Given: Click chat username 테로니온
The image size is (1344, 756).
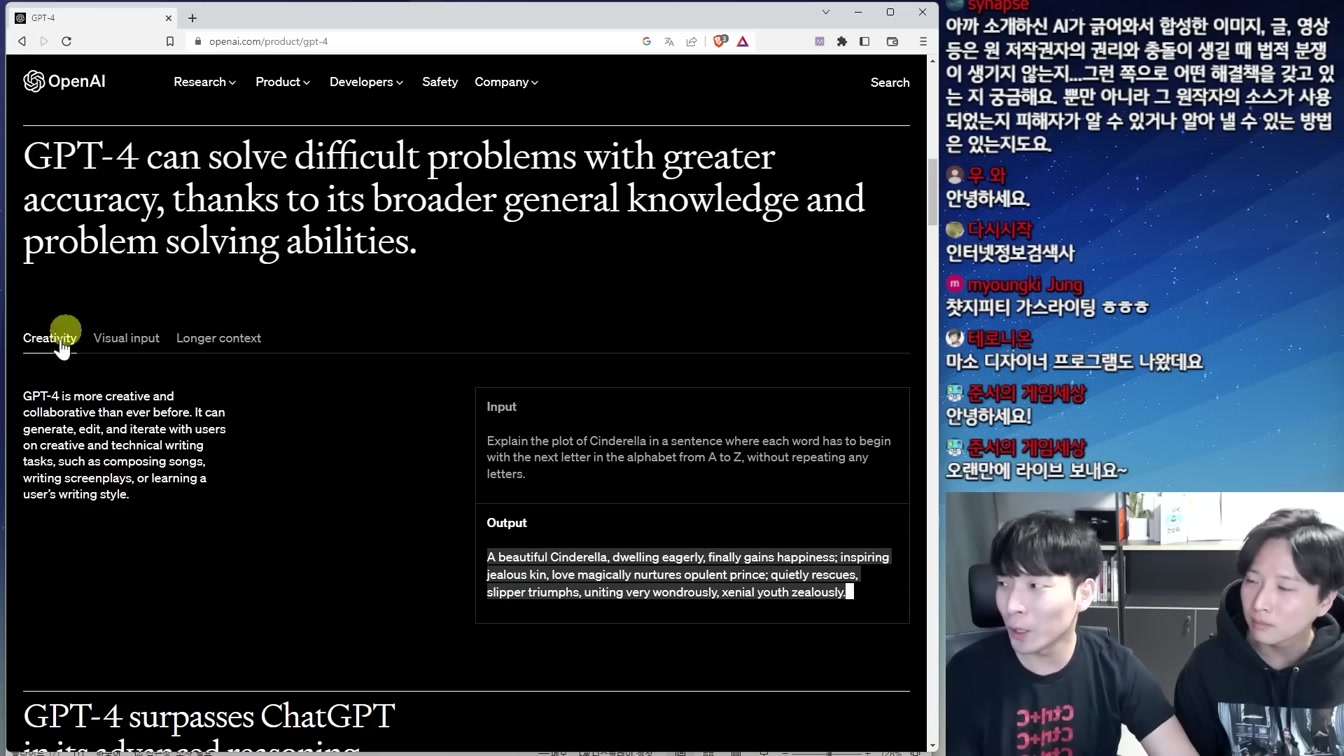Looking at the screenshot, I should pos(1000,339).
